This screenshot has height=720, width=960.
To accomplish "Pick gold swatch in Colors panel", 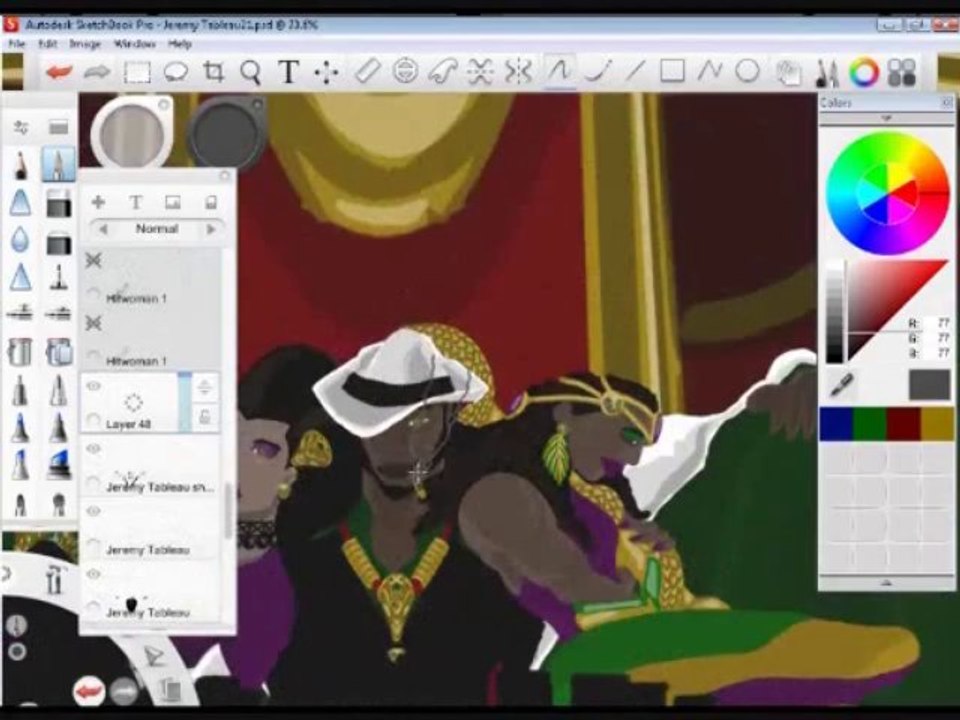I will [x=937, y=424].
